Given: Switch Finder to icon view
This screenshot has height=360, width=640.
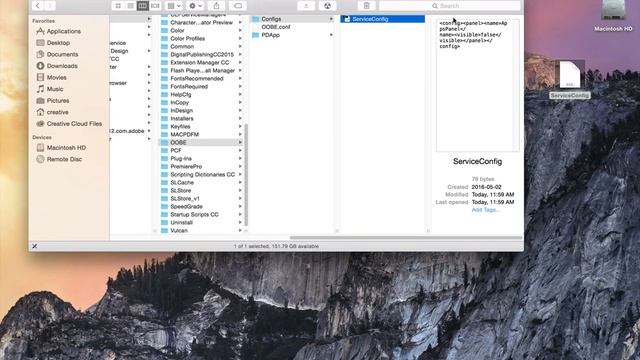Looking at the screenshot, I should (118, 6).
